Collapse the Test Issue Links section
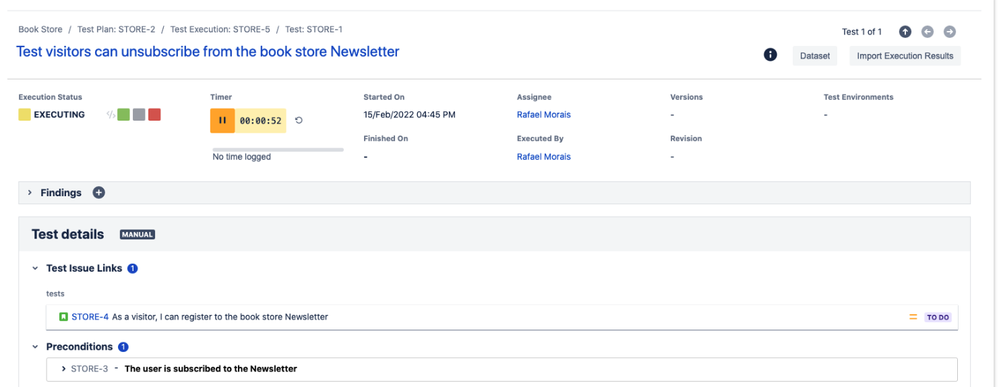This screenshot has height=387, width=999. (35, 268)
